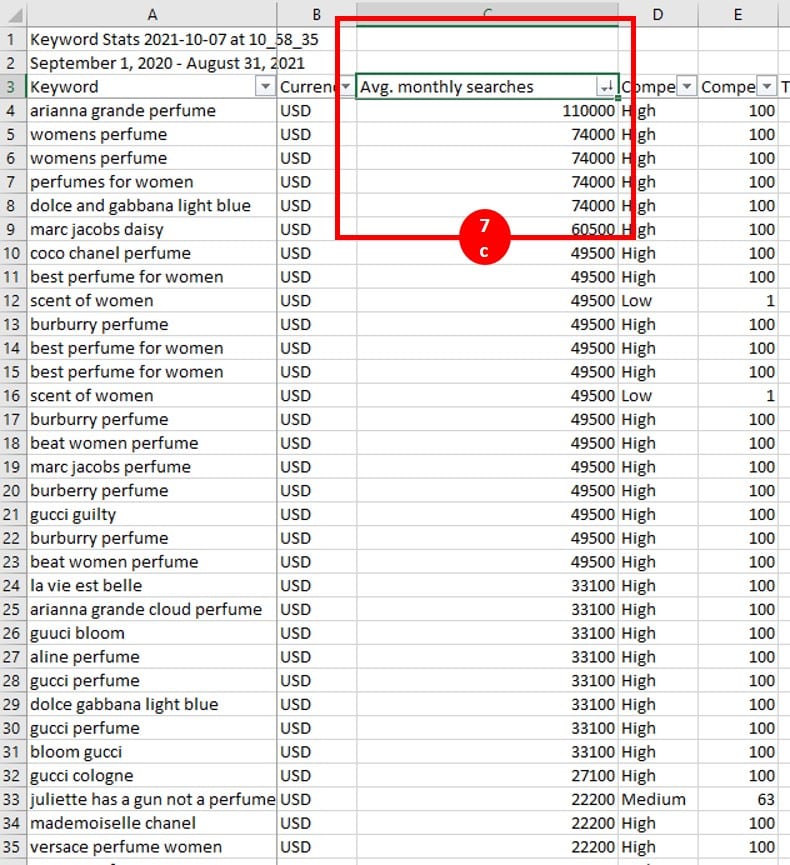This screenshot has width=790, height=865.
Task: Click the 27100 searches value cell
Action: [x=487, y=776]
